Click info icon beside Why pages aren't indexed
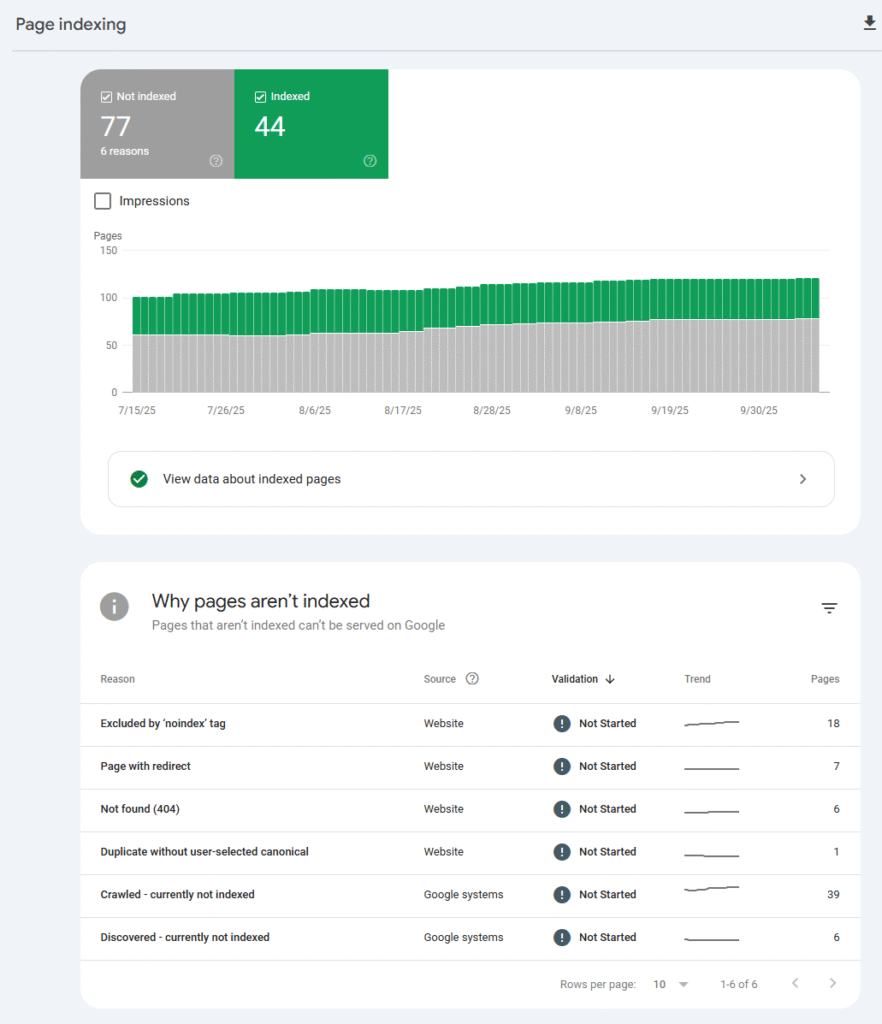 pos(113,606)
